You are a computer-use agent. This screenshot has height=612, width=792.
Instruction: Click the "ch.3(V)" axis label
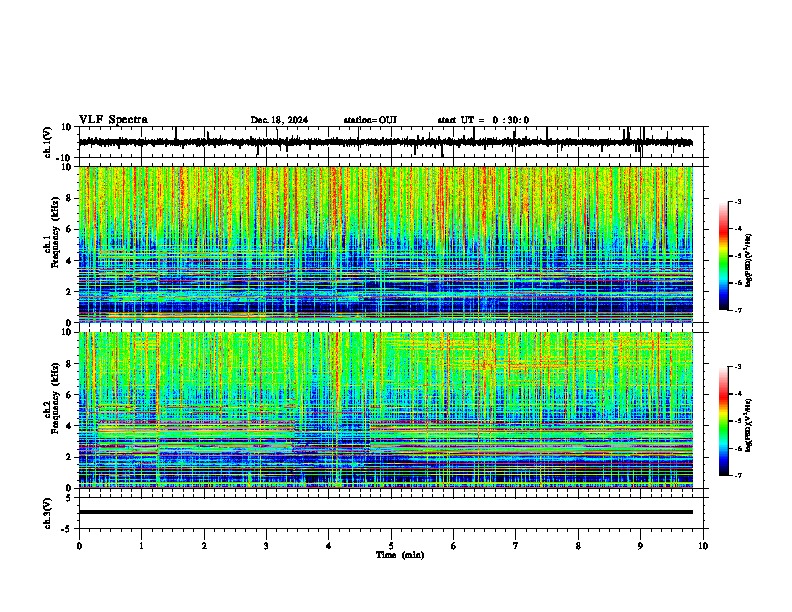pos(48,514)
